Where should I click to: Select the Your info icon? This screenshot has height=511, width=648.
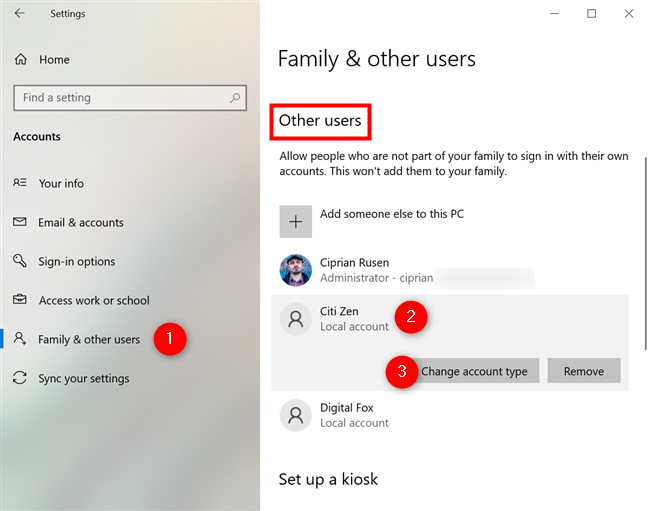point(20,183)
